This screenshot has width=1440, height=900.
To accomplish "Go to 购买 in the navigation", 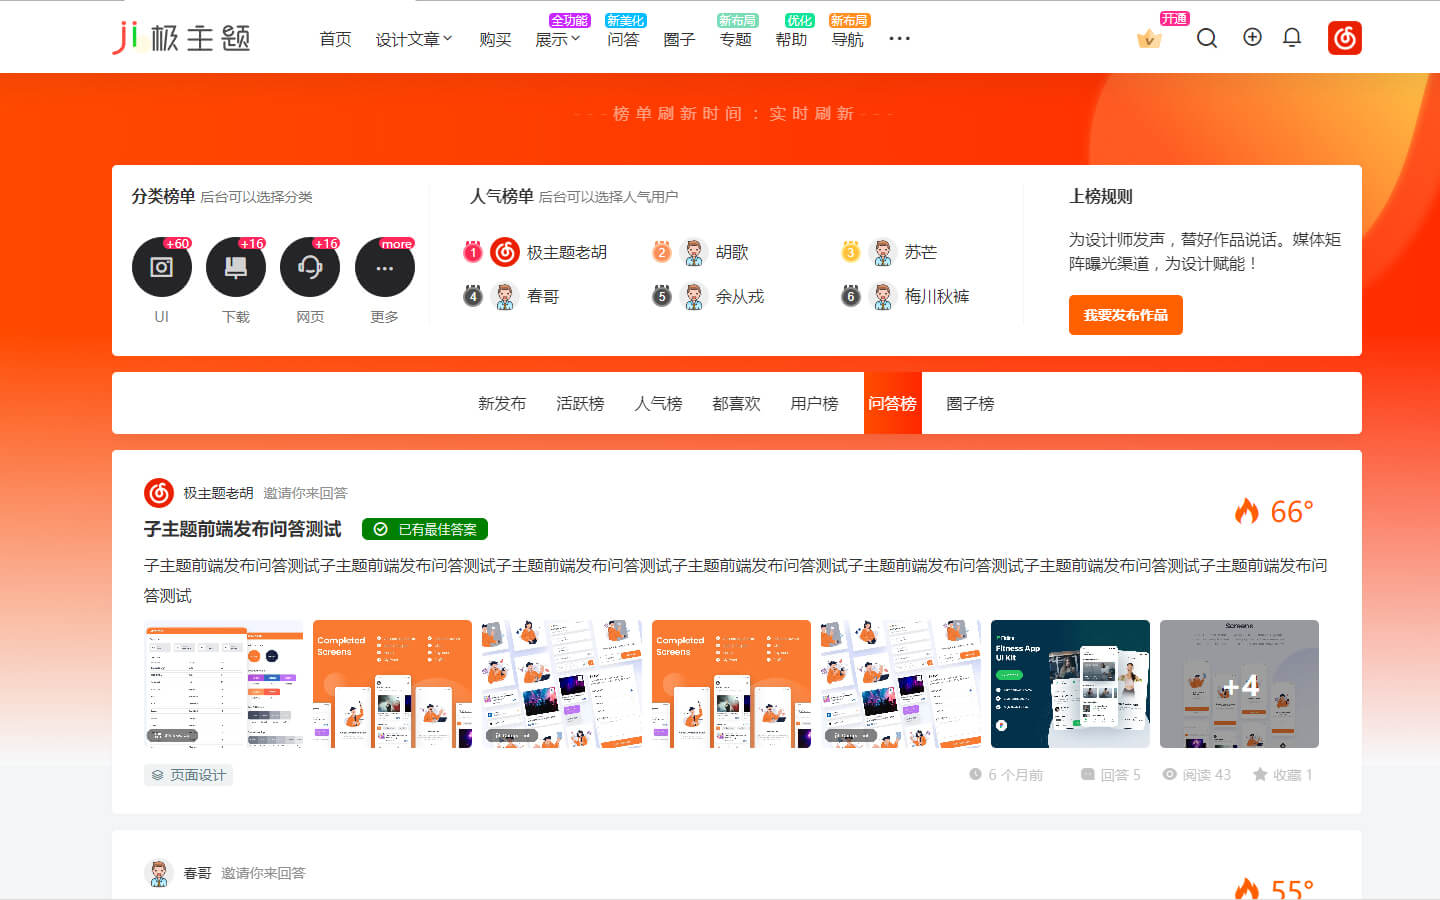I will pyautogui.click(x=495, y=39).
